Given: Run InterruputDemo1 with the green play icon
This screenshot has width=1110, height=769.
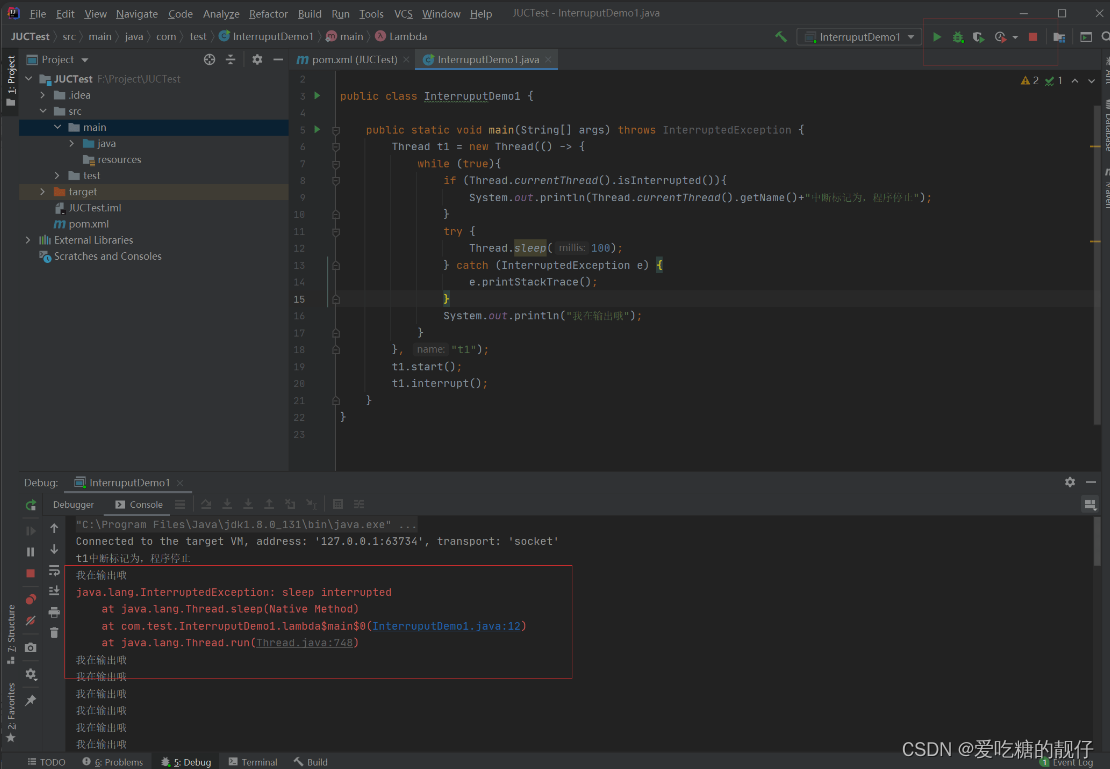Looking at the screenshot, I should [937, 37].
